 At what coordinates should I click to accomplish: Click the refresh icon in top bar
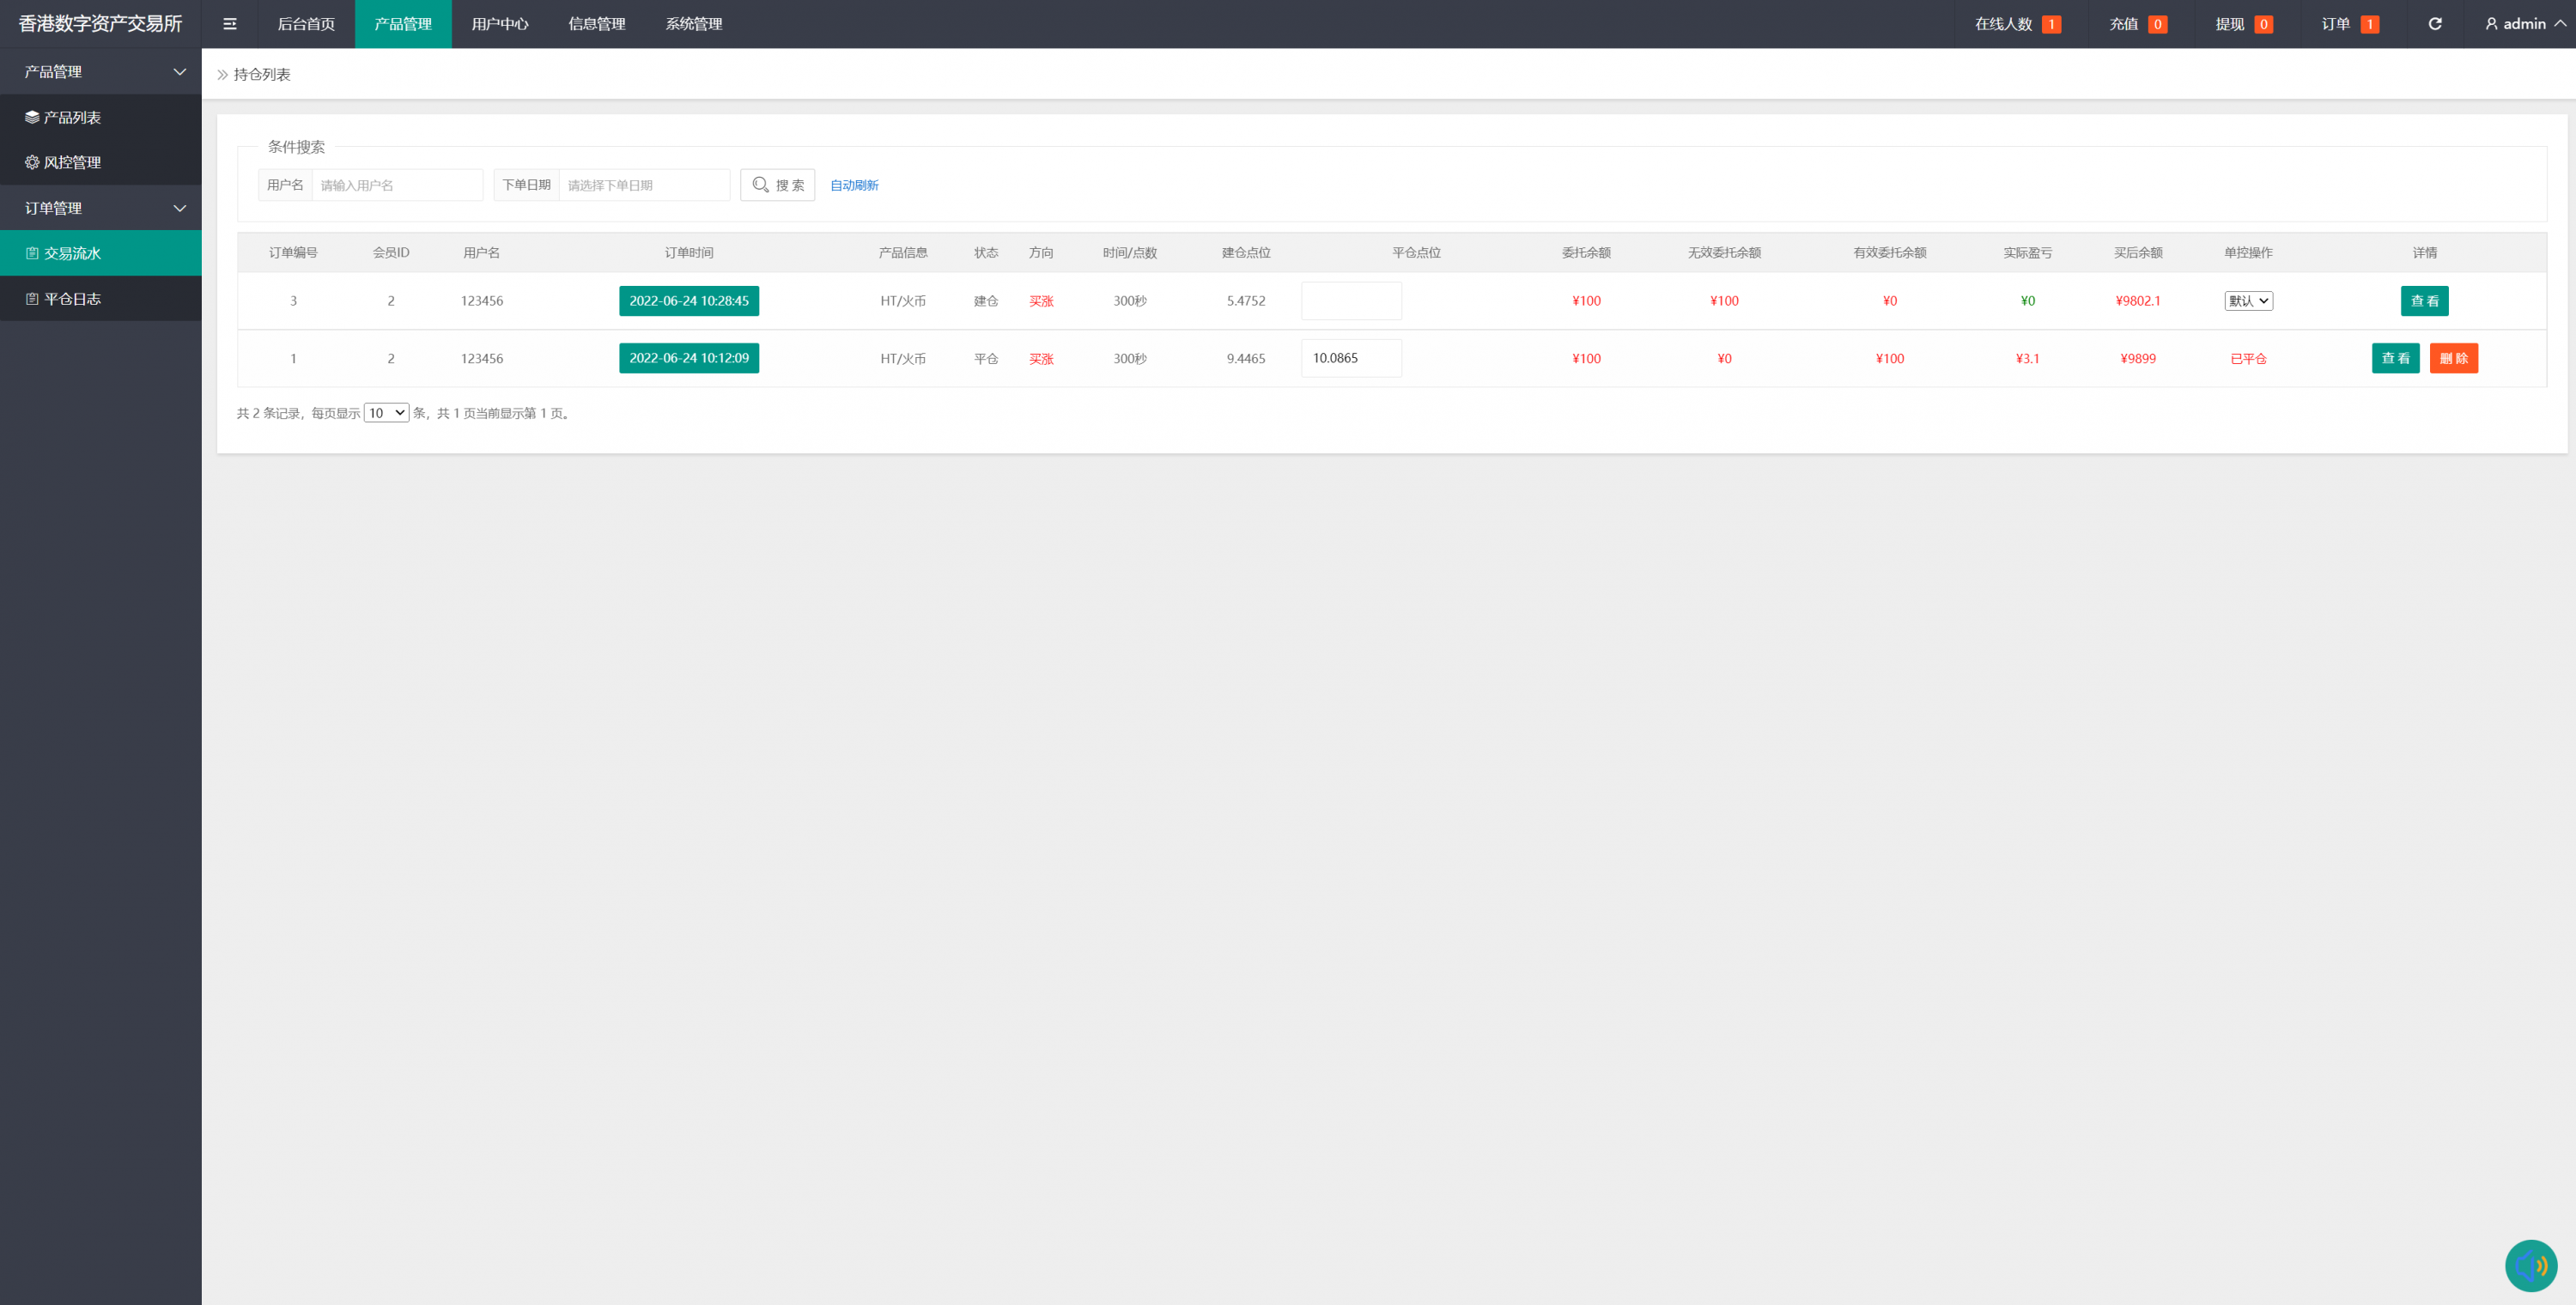point(2435,24)
